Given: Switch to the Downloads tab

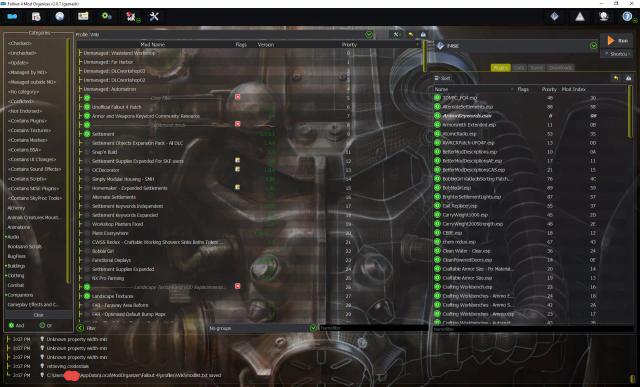Looking at the screenshot, I should click(560, 68).
